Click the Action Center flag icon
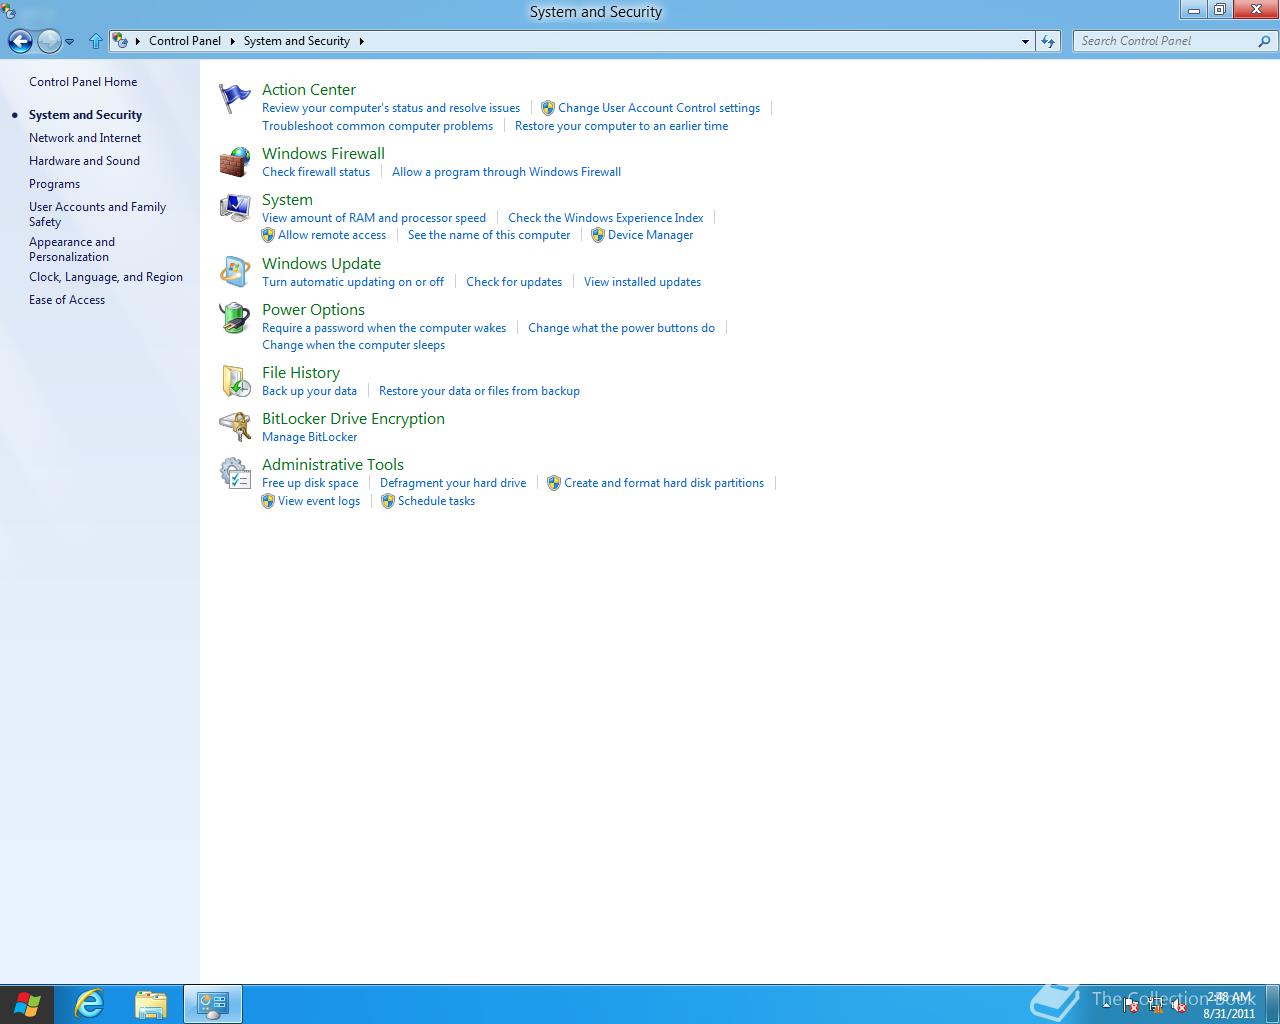 click(x=235, y=98)
